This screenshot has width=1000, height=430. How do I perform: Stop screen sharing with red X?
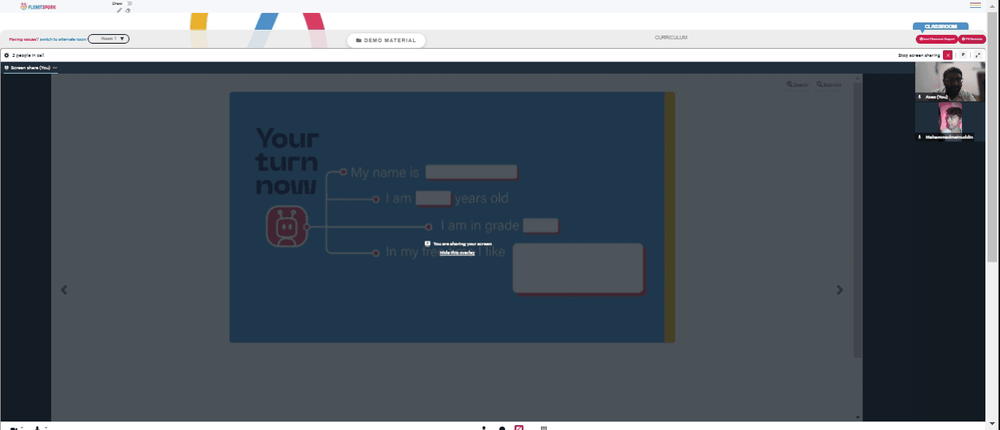click(948, 56)
